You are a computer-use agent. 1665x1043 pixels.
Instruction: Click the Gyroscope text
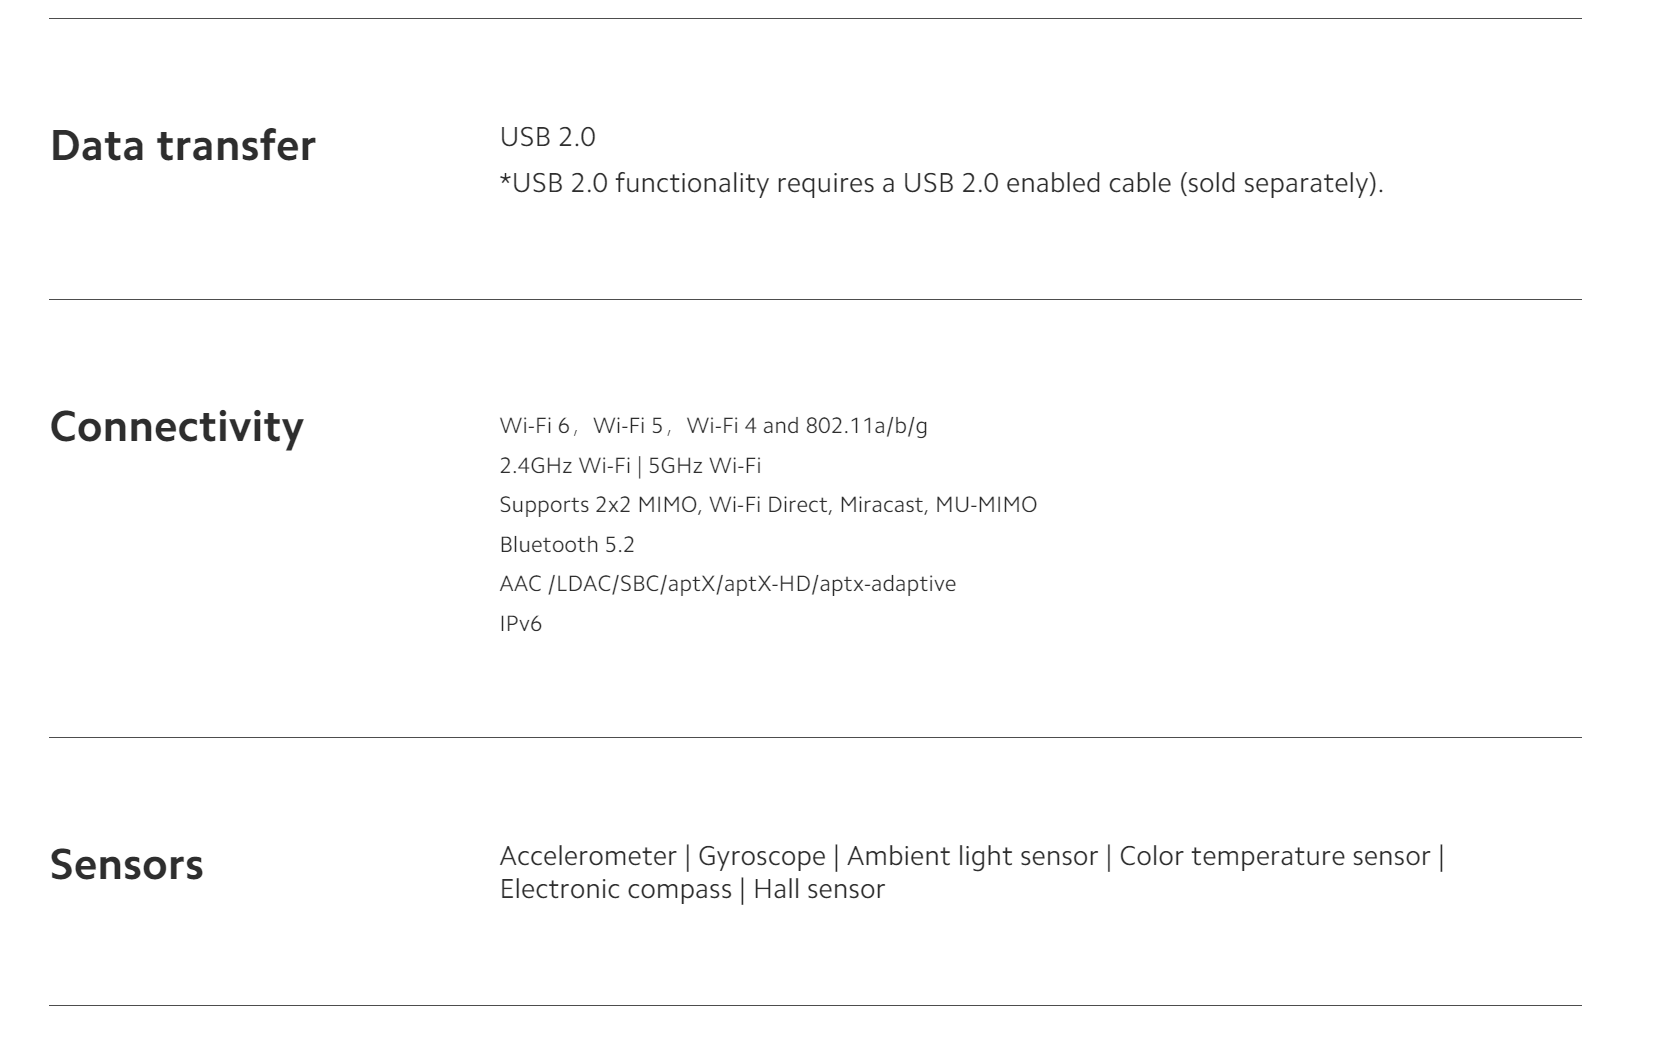click(x=762, y=857)
